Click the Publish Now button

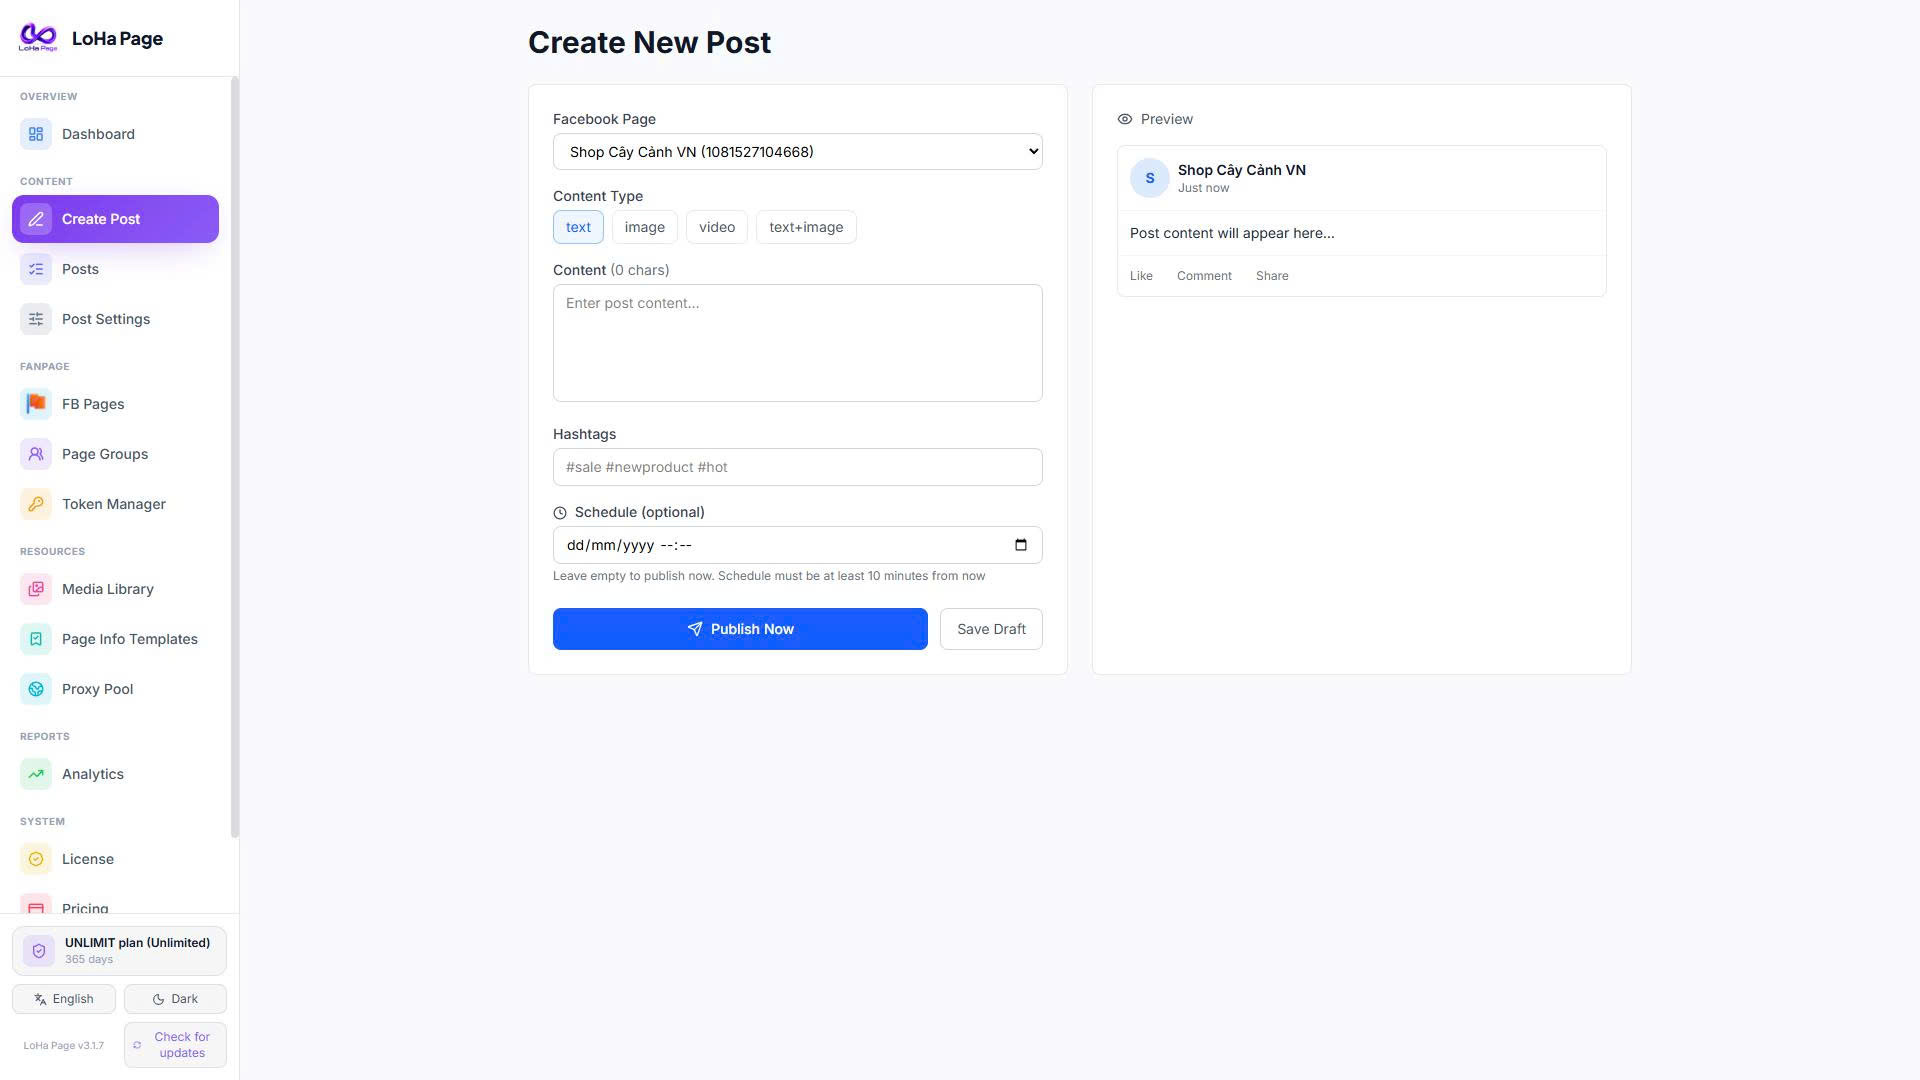tap(740, 629)
